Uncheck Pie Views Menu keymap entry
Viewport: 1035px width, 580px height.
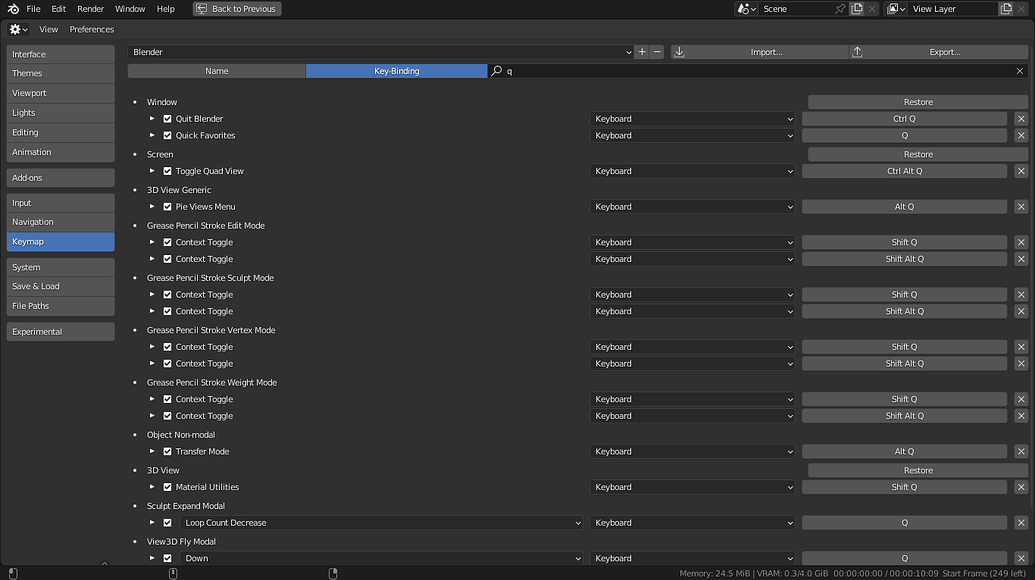coord(167,207)
